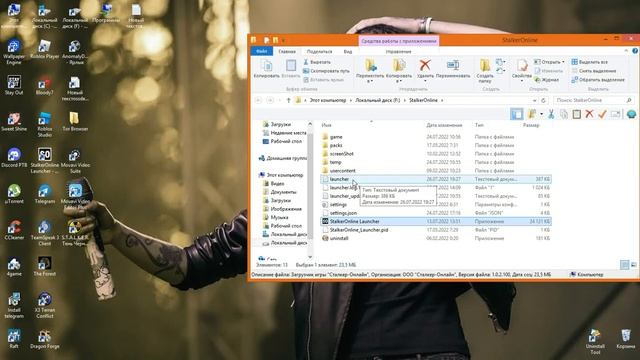Select the screenShot folder row
Image resolution: width=640 pixels, height=360 pixels.
tap(436, 154)
